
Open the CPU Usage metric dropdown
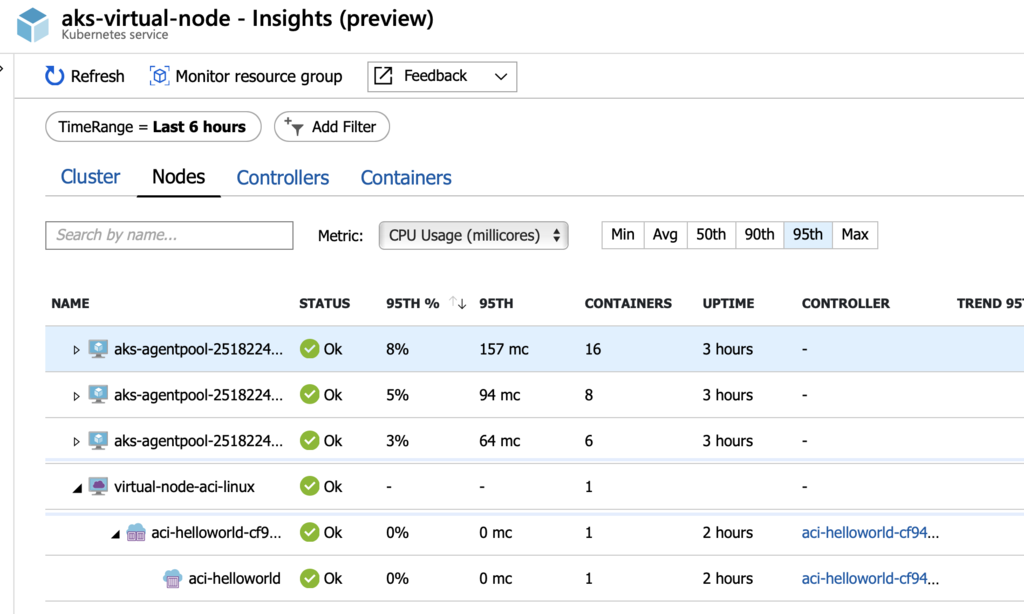(x=473, y=236)
